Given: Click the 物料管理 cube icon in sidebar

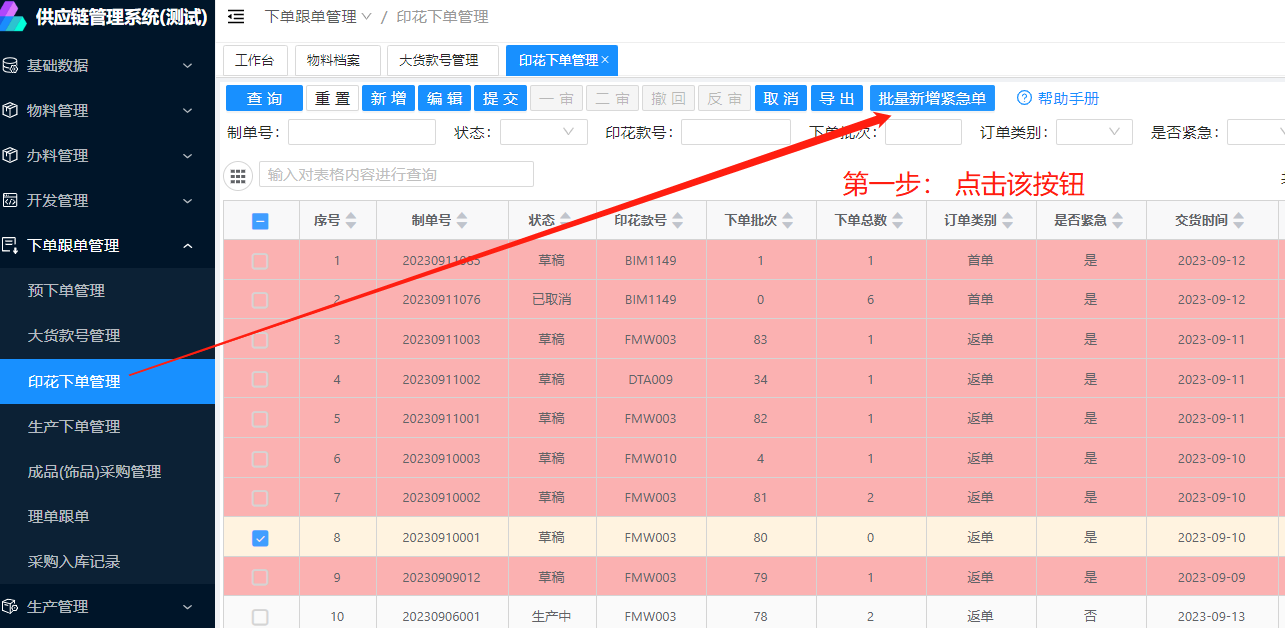Looking at the screenshot, I should [11, 110].
